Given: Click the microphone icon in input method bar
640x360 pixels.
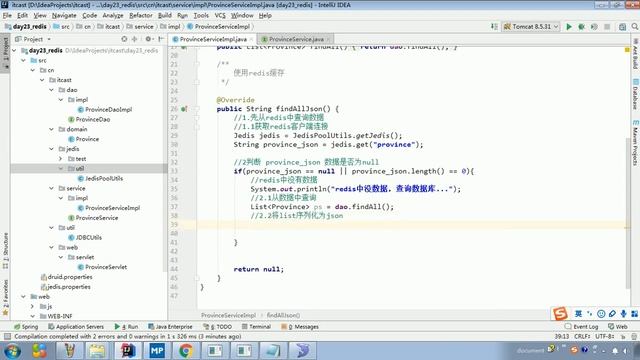Looking at the screenshot, I should click(623, 313).
